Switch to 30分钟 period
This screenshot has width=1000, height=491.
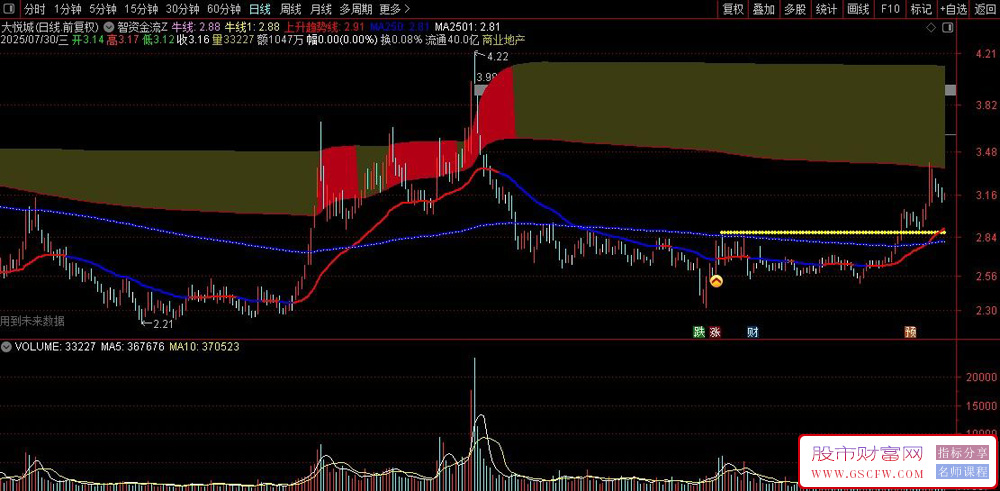tap(182, 9)
